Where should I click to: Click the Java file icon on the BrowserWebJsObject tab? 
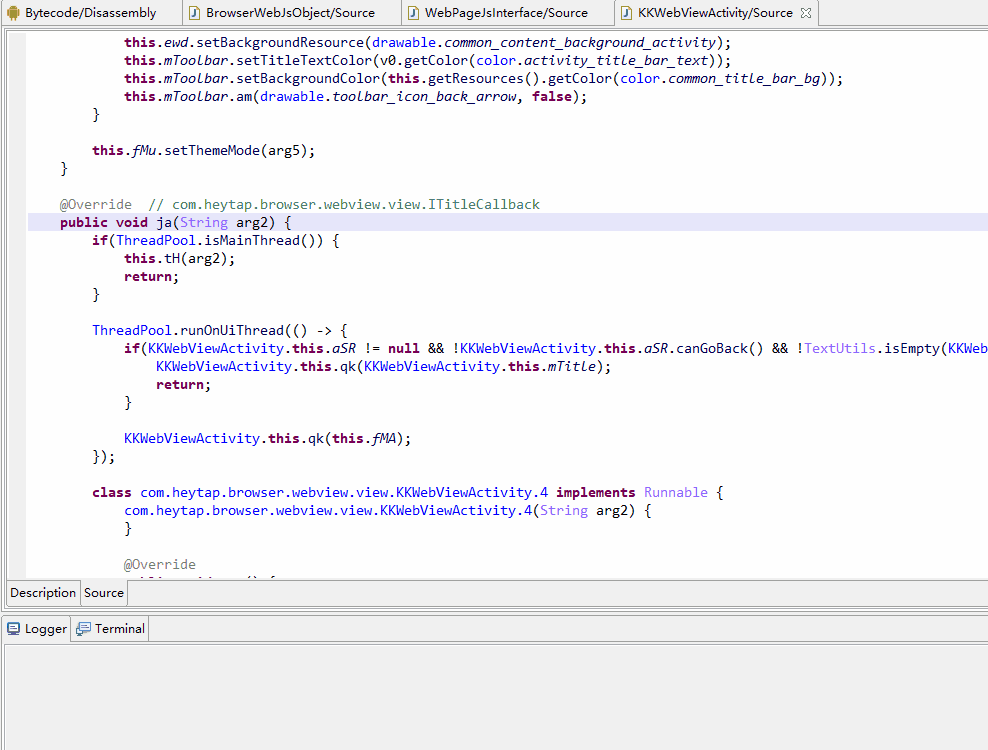point(195,13)
